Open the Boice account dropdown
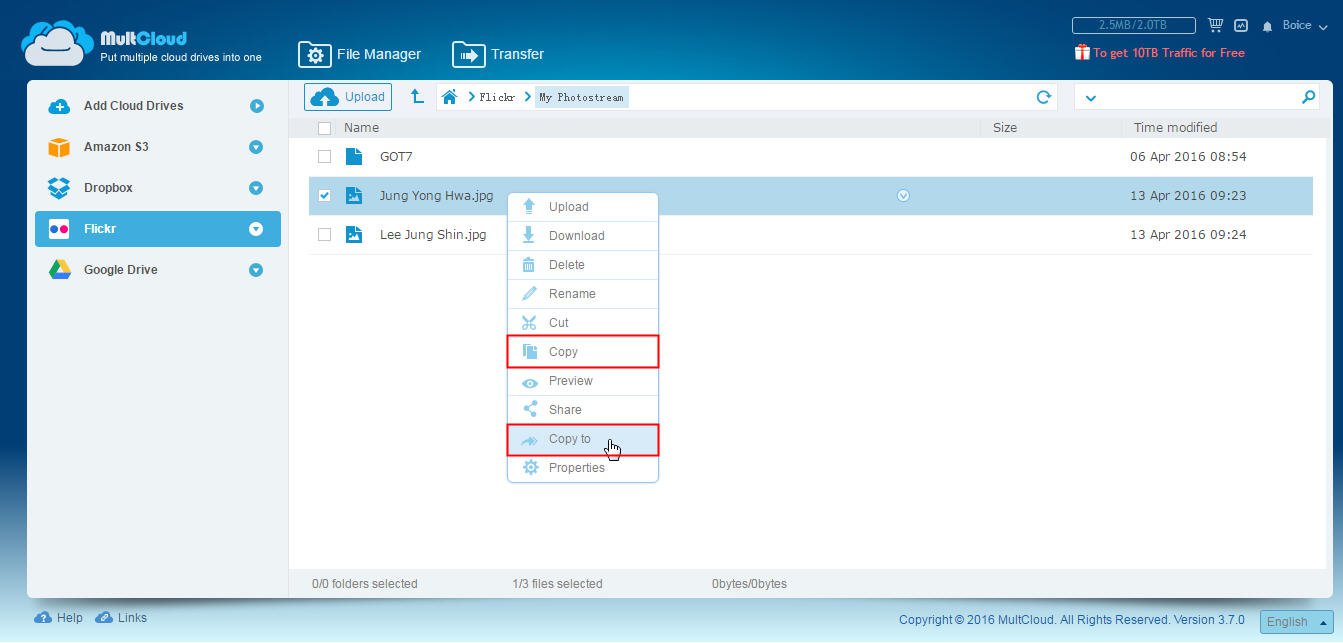This screenshot has width=1343, height=643. click(x=1304, y=26)
